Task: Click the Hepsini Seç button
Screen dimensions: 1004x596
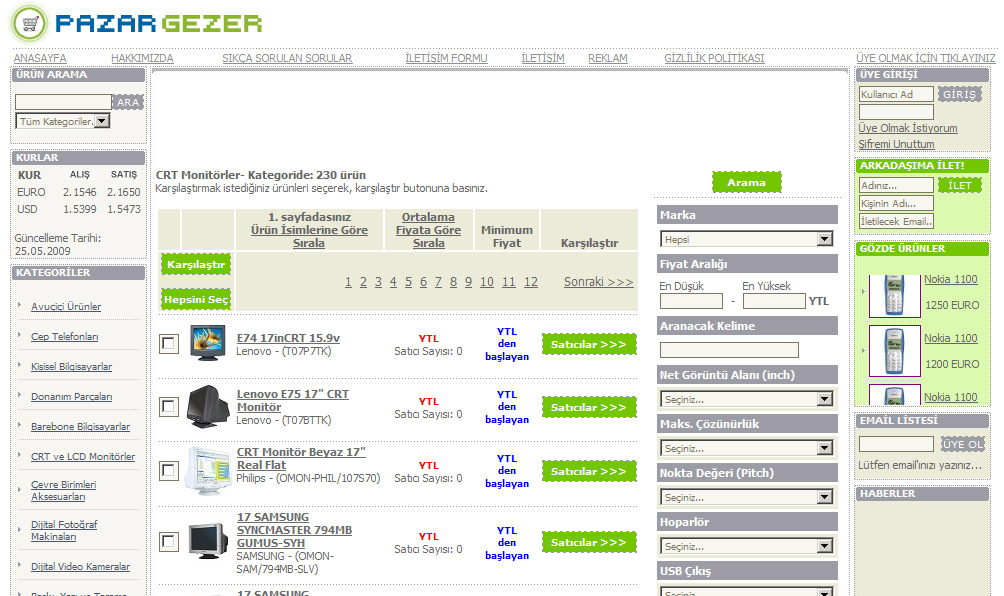Action: pyautogui.click(x=196, y=300)
